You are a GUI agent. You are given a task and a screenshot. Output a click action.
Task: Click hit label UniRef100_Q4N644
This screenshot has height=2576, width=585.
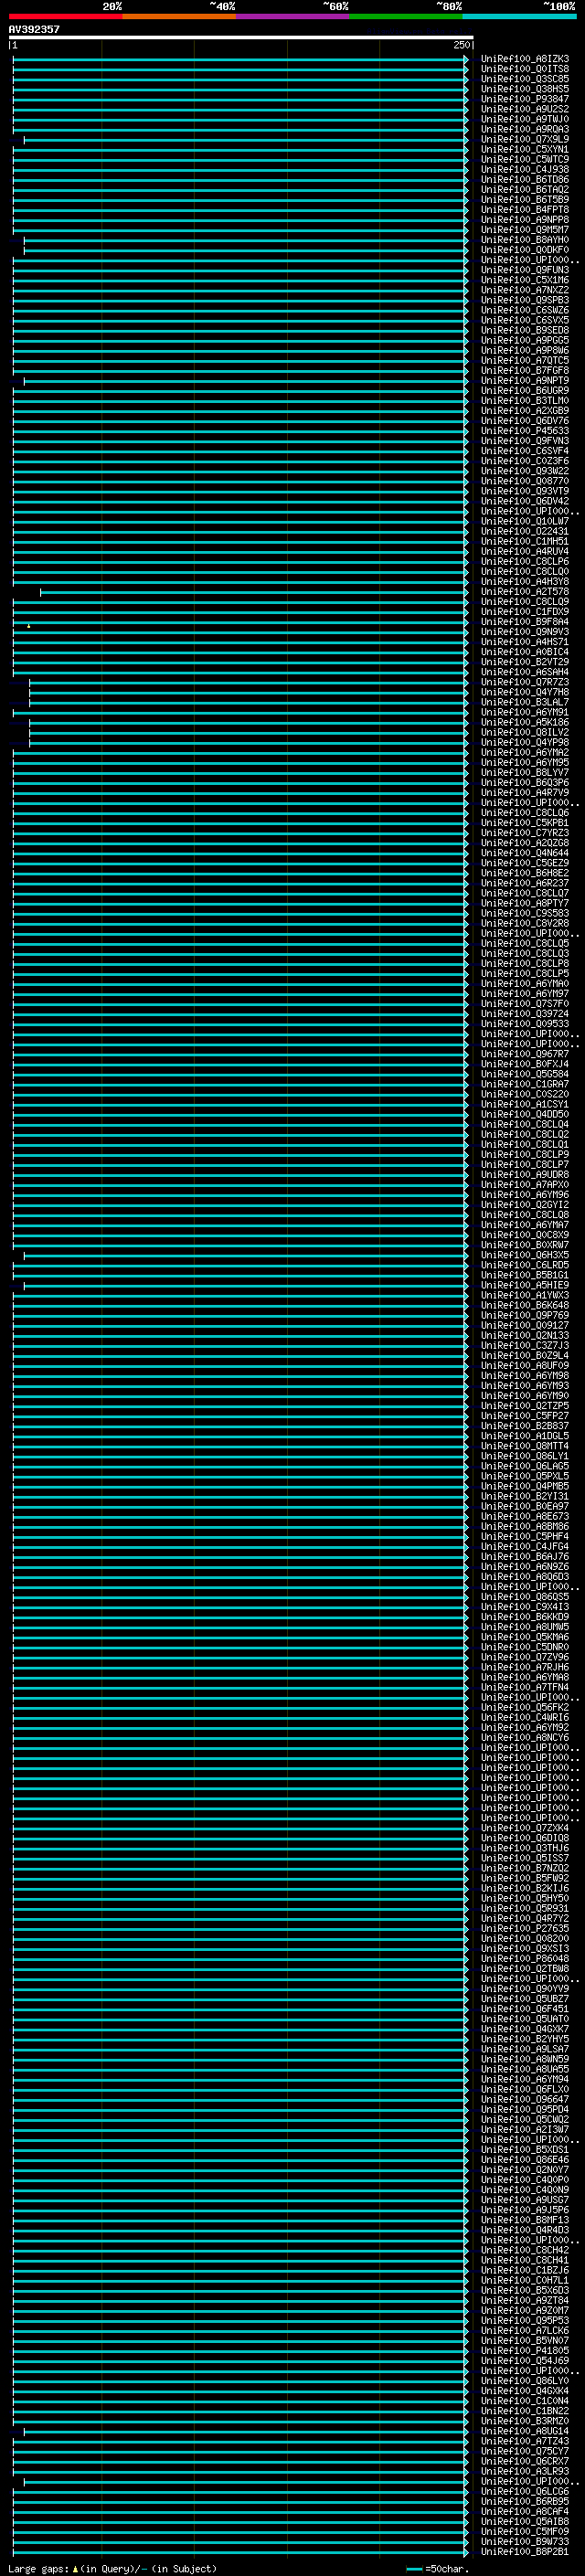[x=525, y=853]
